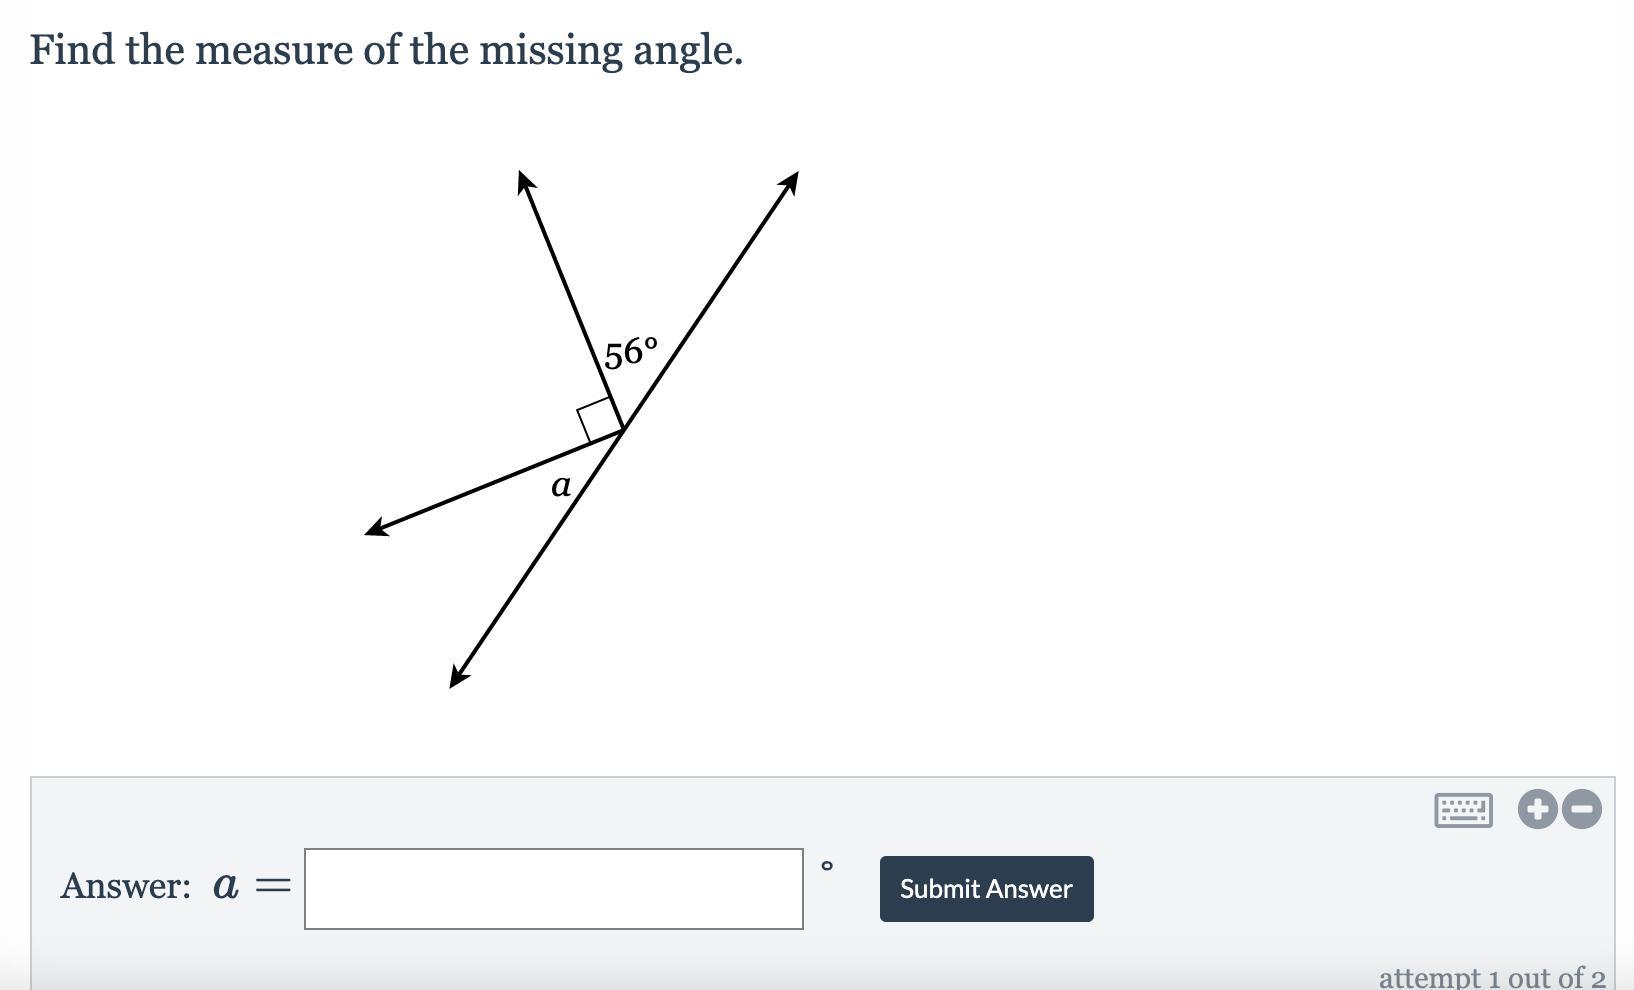
Task: Click the vertex where the rays meet
Action: (x=623, y=430)
